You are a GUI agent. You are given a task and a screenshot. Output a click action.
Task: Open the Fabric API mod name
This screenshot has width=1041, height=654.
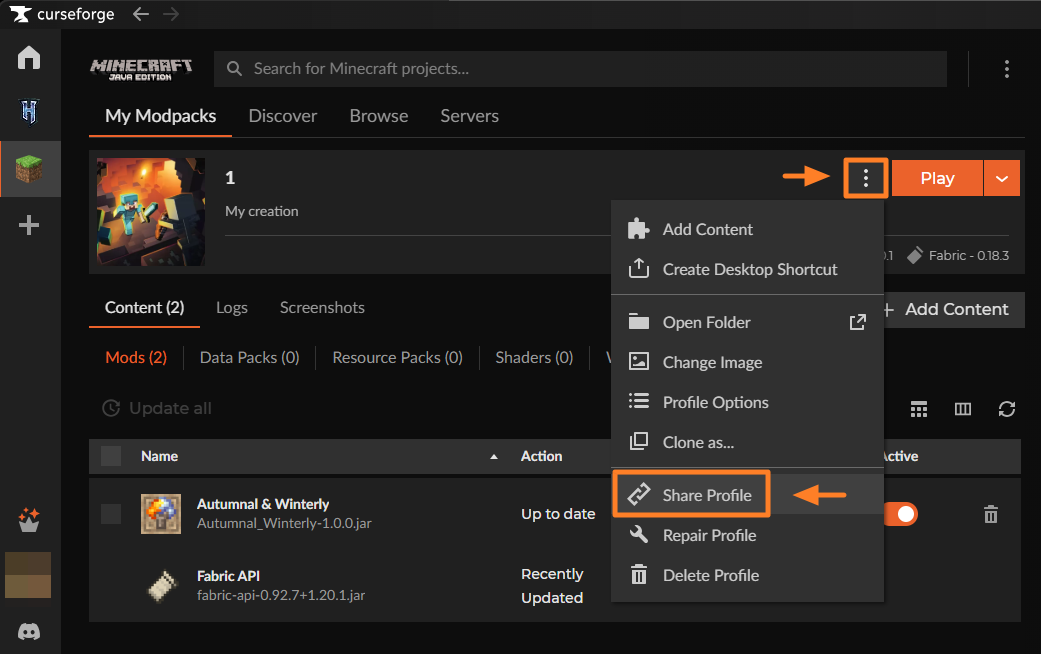pos(228,576)
